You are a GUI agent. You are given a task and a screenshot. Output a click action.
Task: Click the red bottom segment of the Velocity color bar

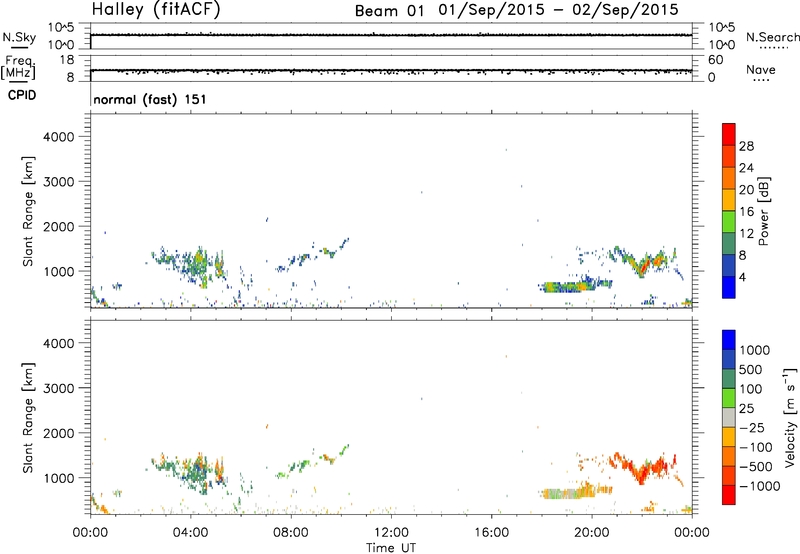(729, 495)
